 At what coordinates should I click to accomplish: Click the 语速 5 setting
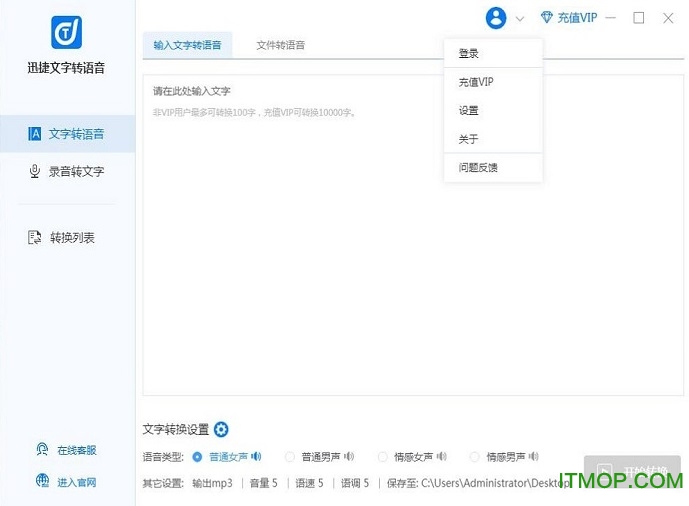pos(309,483)
